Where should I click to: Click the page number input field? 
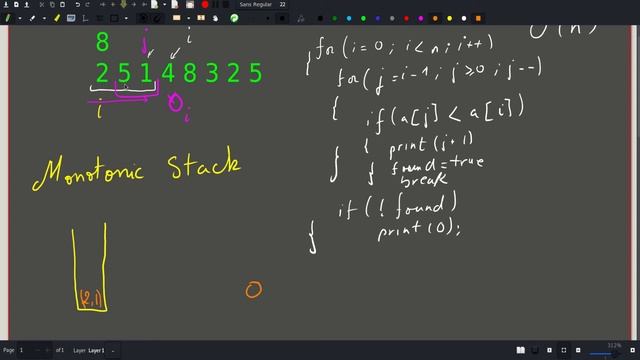(x=34, y=350)
